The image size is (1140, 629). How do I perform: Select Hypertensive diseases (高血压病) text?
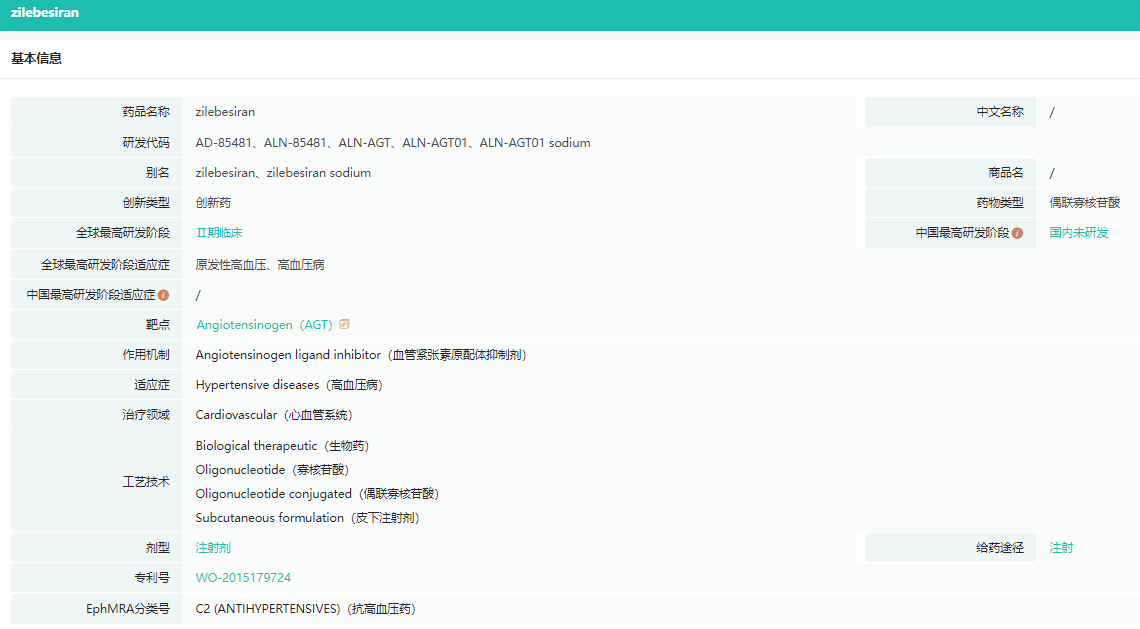(x=289, y=385)
